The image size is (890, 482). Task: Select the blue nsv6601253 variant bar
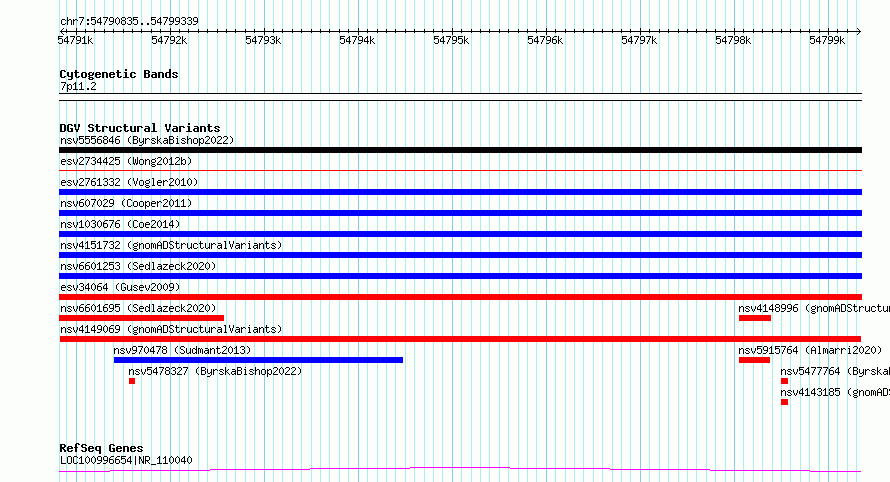tap(460, 276)
